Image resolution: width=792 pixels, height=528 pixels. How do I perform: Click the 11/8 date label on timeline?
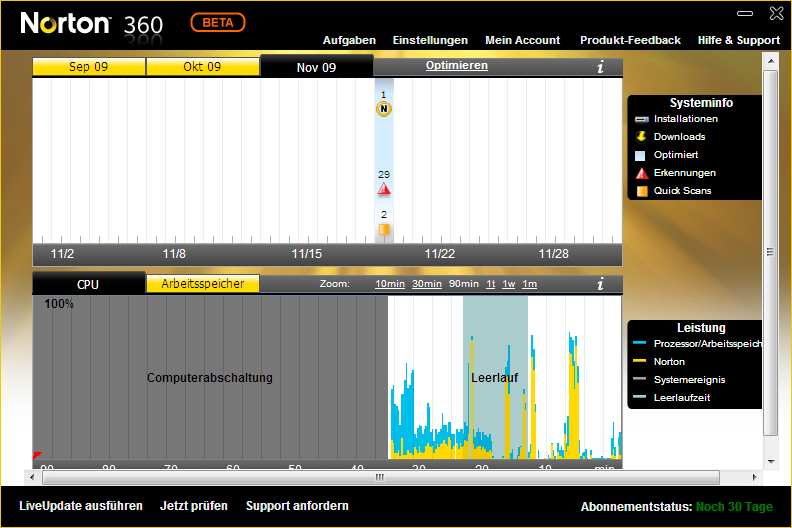pos(174,254)
